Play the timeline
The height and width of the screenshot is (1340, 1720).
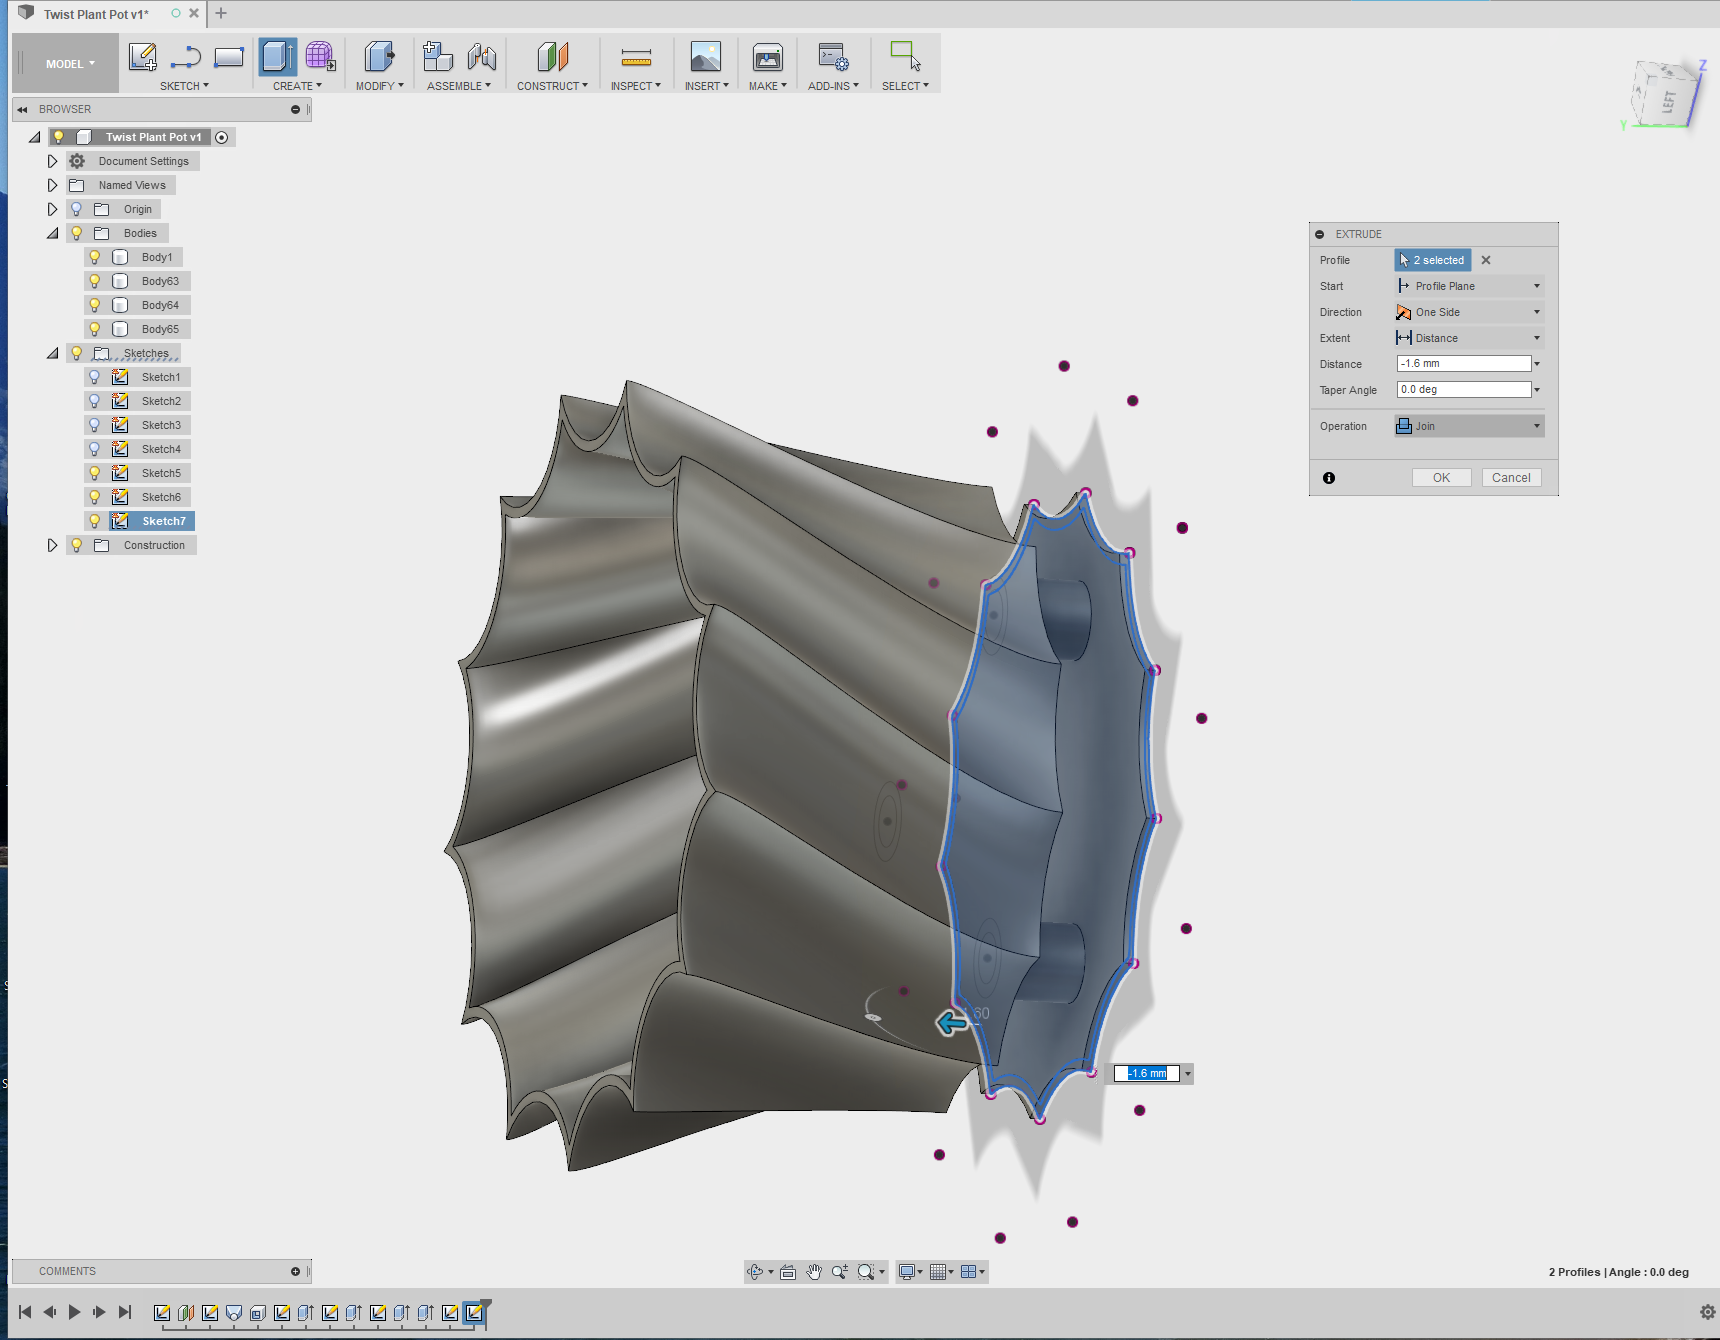click(x=74, y=1312)
